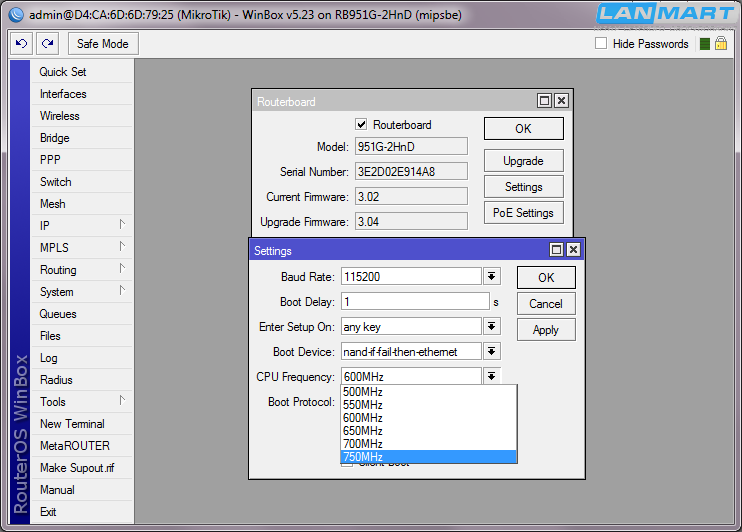Screen dimensions: 742x532
Task: Click the Boot Device field
Action: [x=411, y=351]
